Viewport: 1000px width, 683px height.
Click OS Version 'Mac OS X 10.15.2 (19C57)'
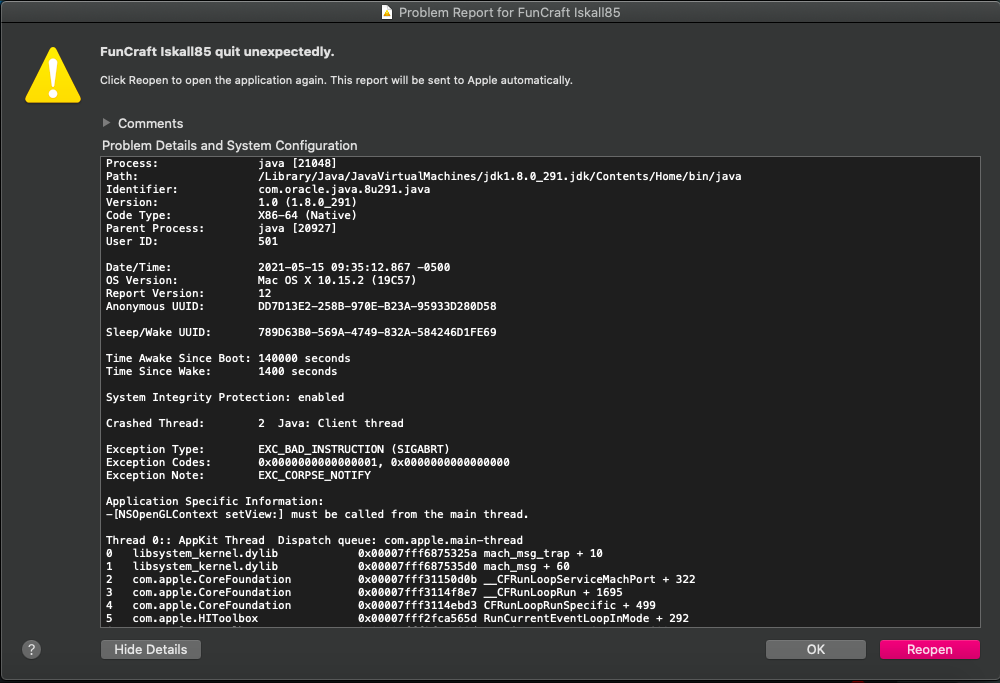[x=337, y=281]
